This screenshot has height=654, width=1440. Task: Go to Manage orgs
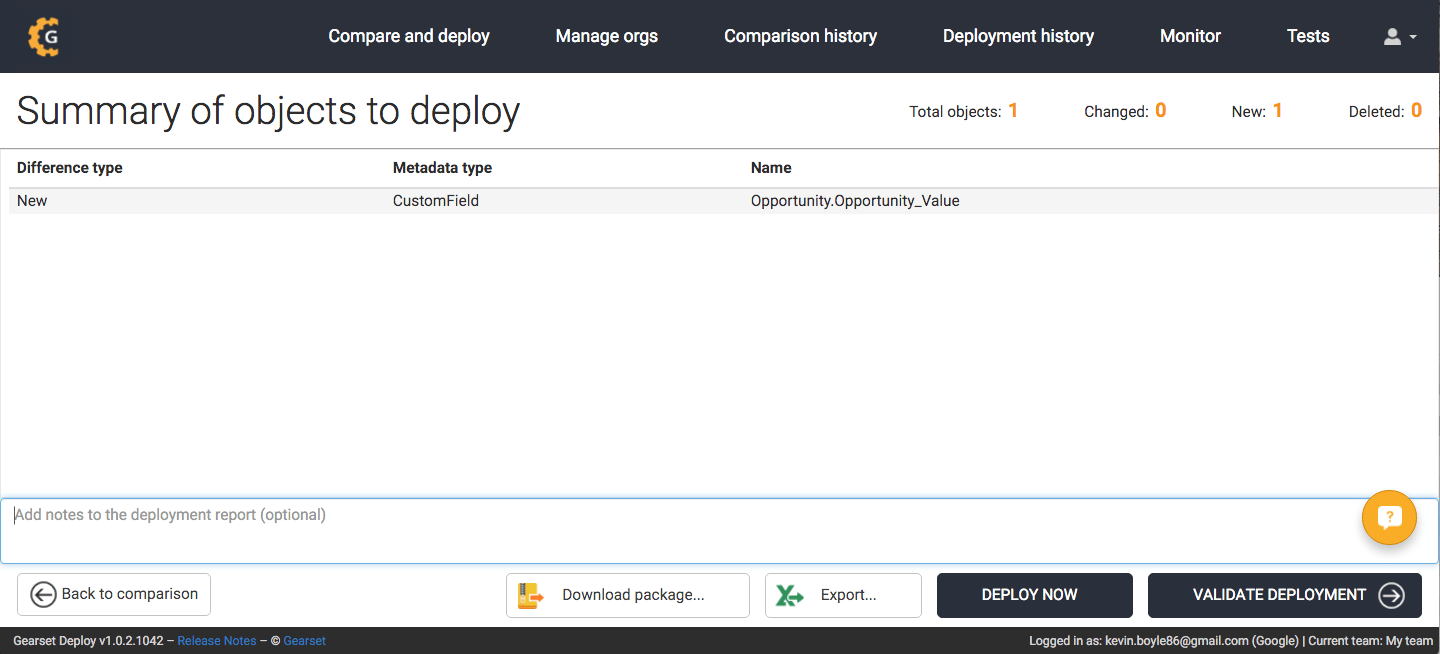pos(606,36)
